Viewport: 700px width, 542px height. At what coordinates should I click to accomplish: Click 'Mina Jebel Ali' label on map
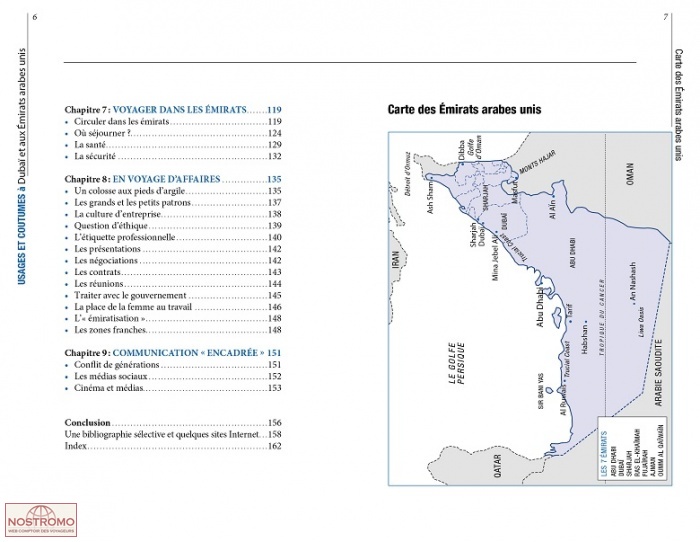pos(495,258)
